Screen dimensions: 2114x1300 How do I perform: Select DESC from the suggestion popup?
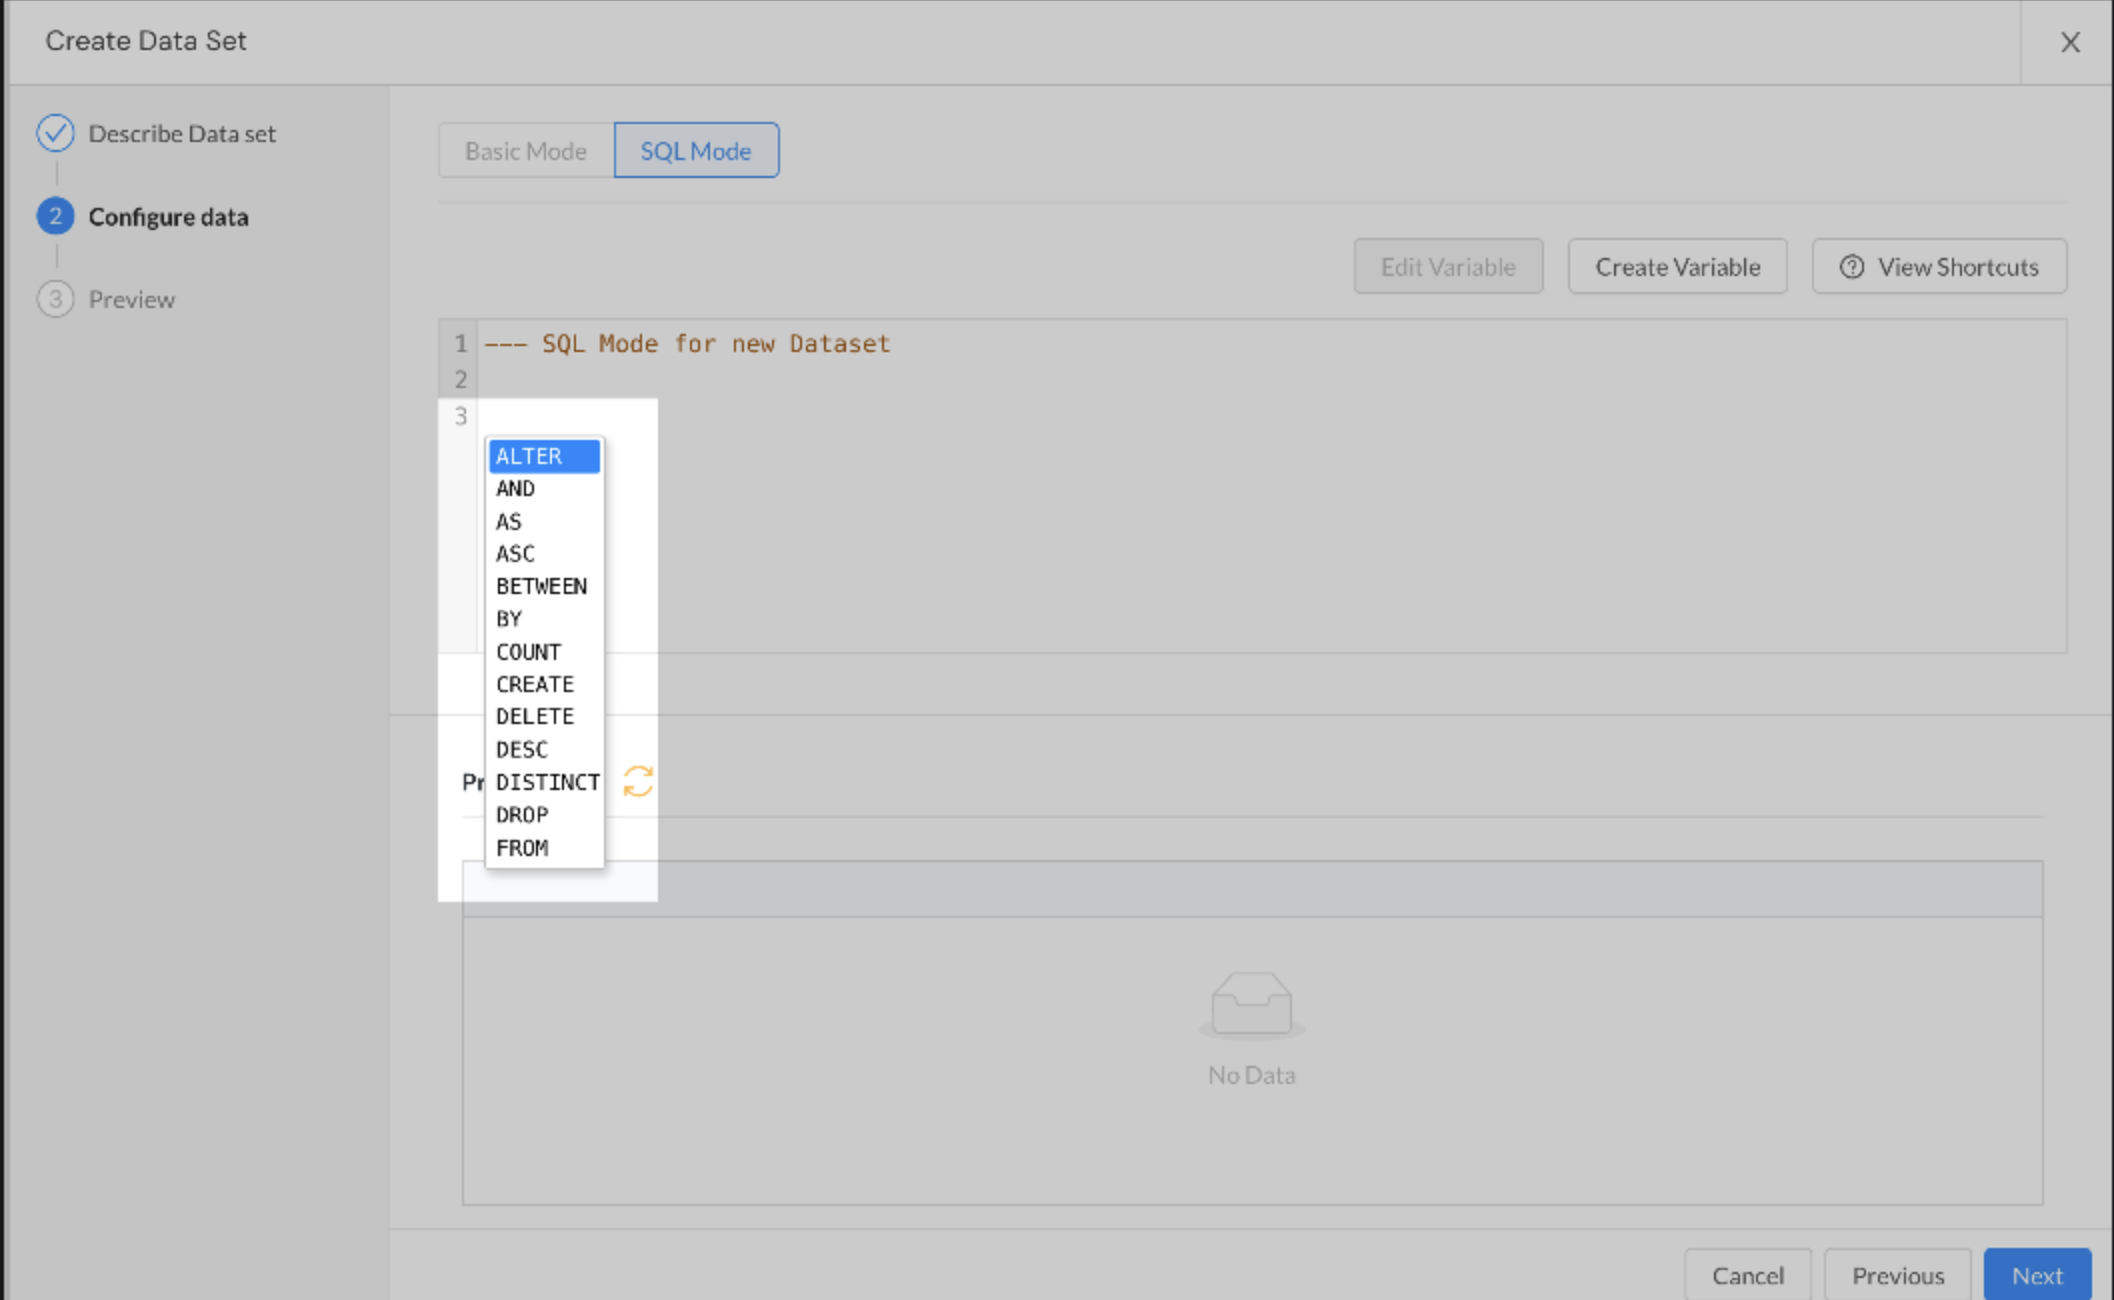point(544,750)
